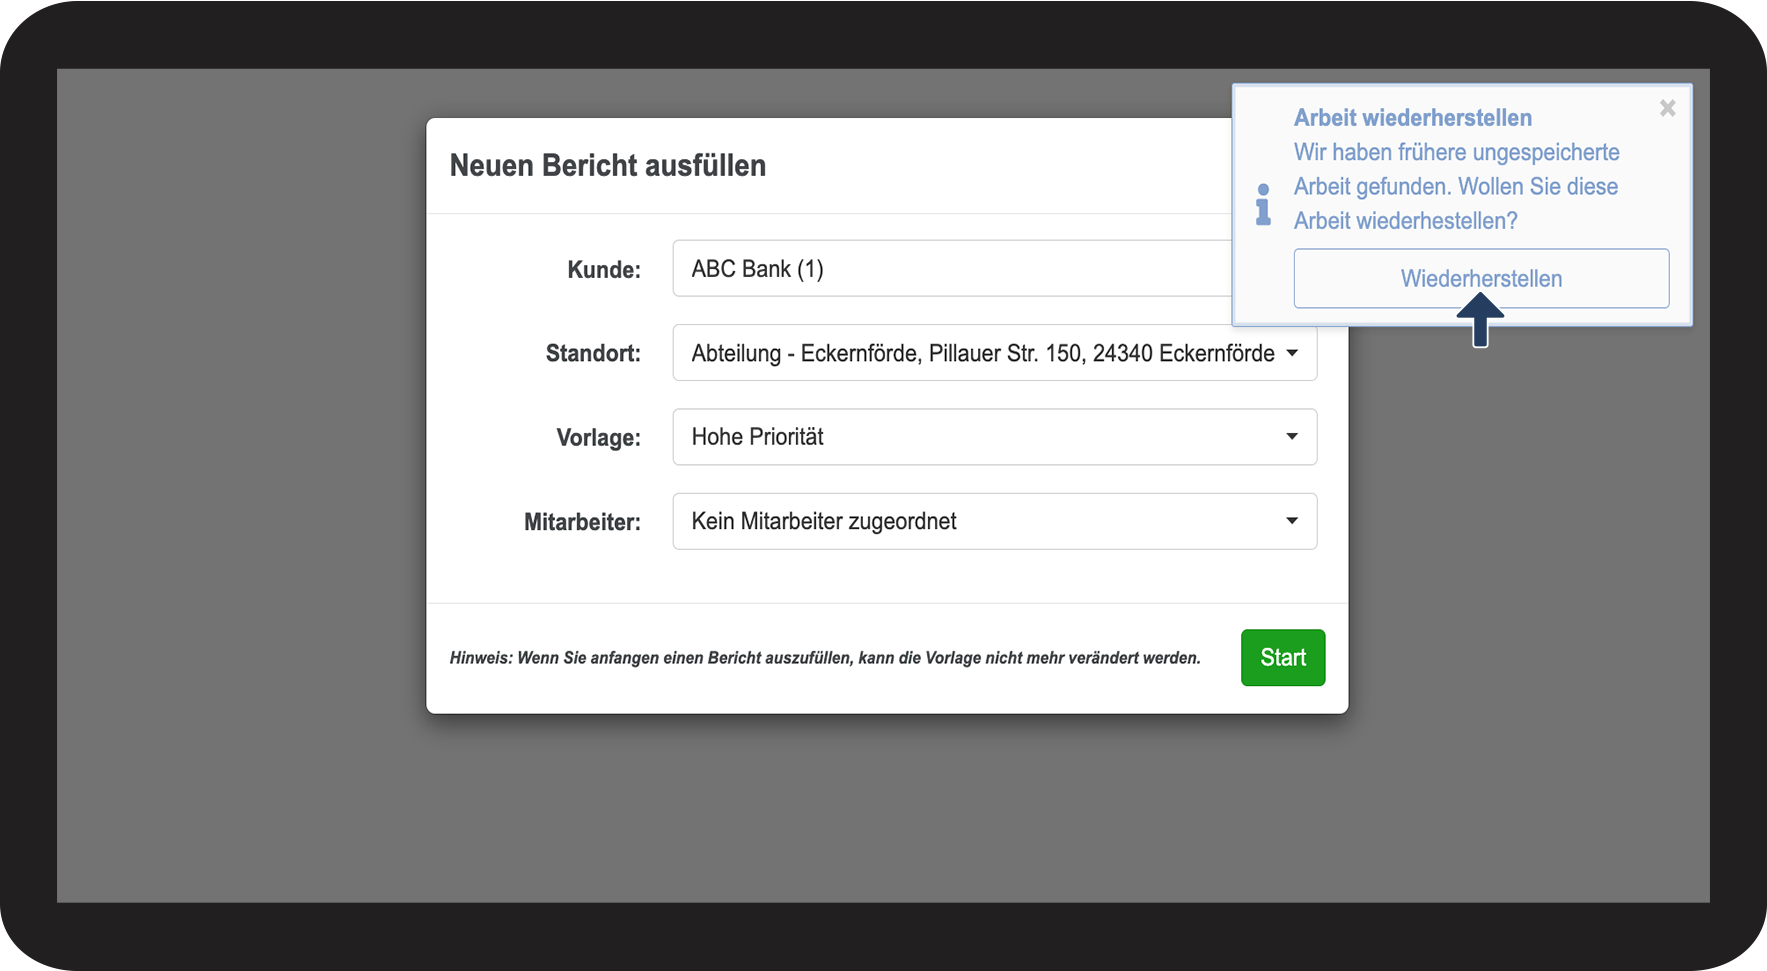Expand the Standort dropdown arrow
The image size is (1767, 971).
1292,353
